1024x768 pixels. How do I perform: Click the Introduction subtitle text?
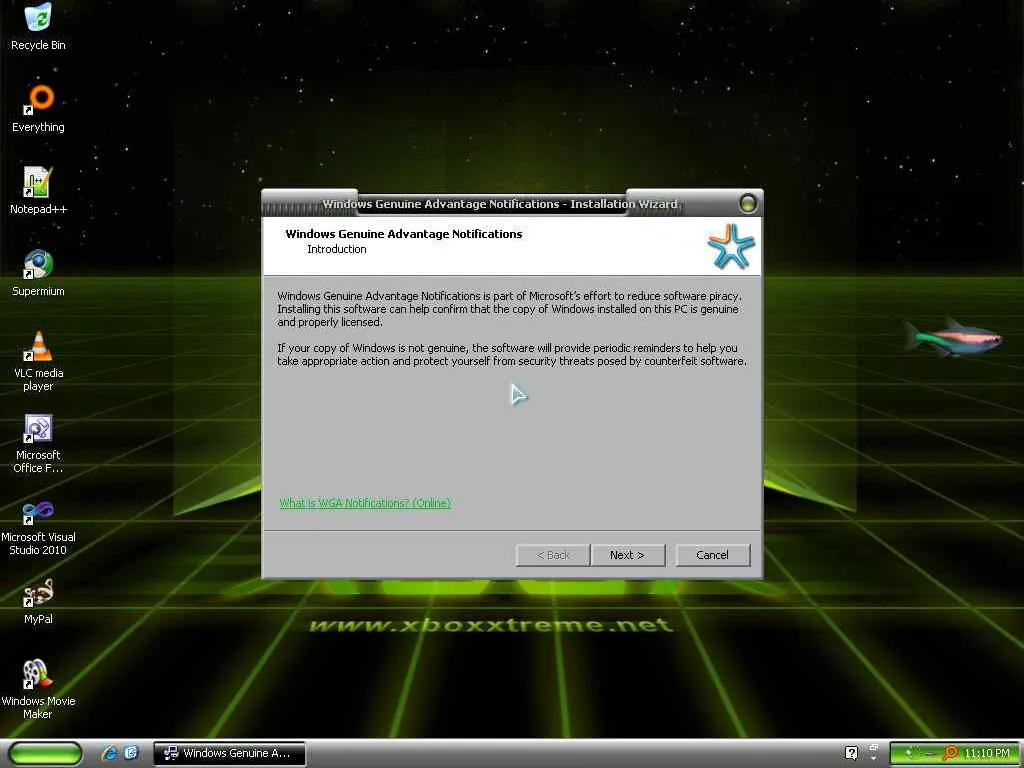(336, 249)
